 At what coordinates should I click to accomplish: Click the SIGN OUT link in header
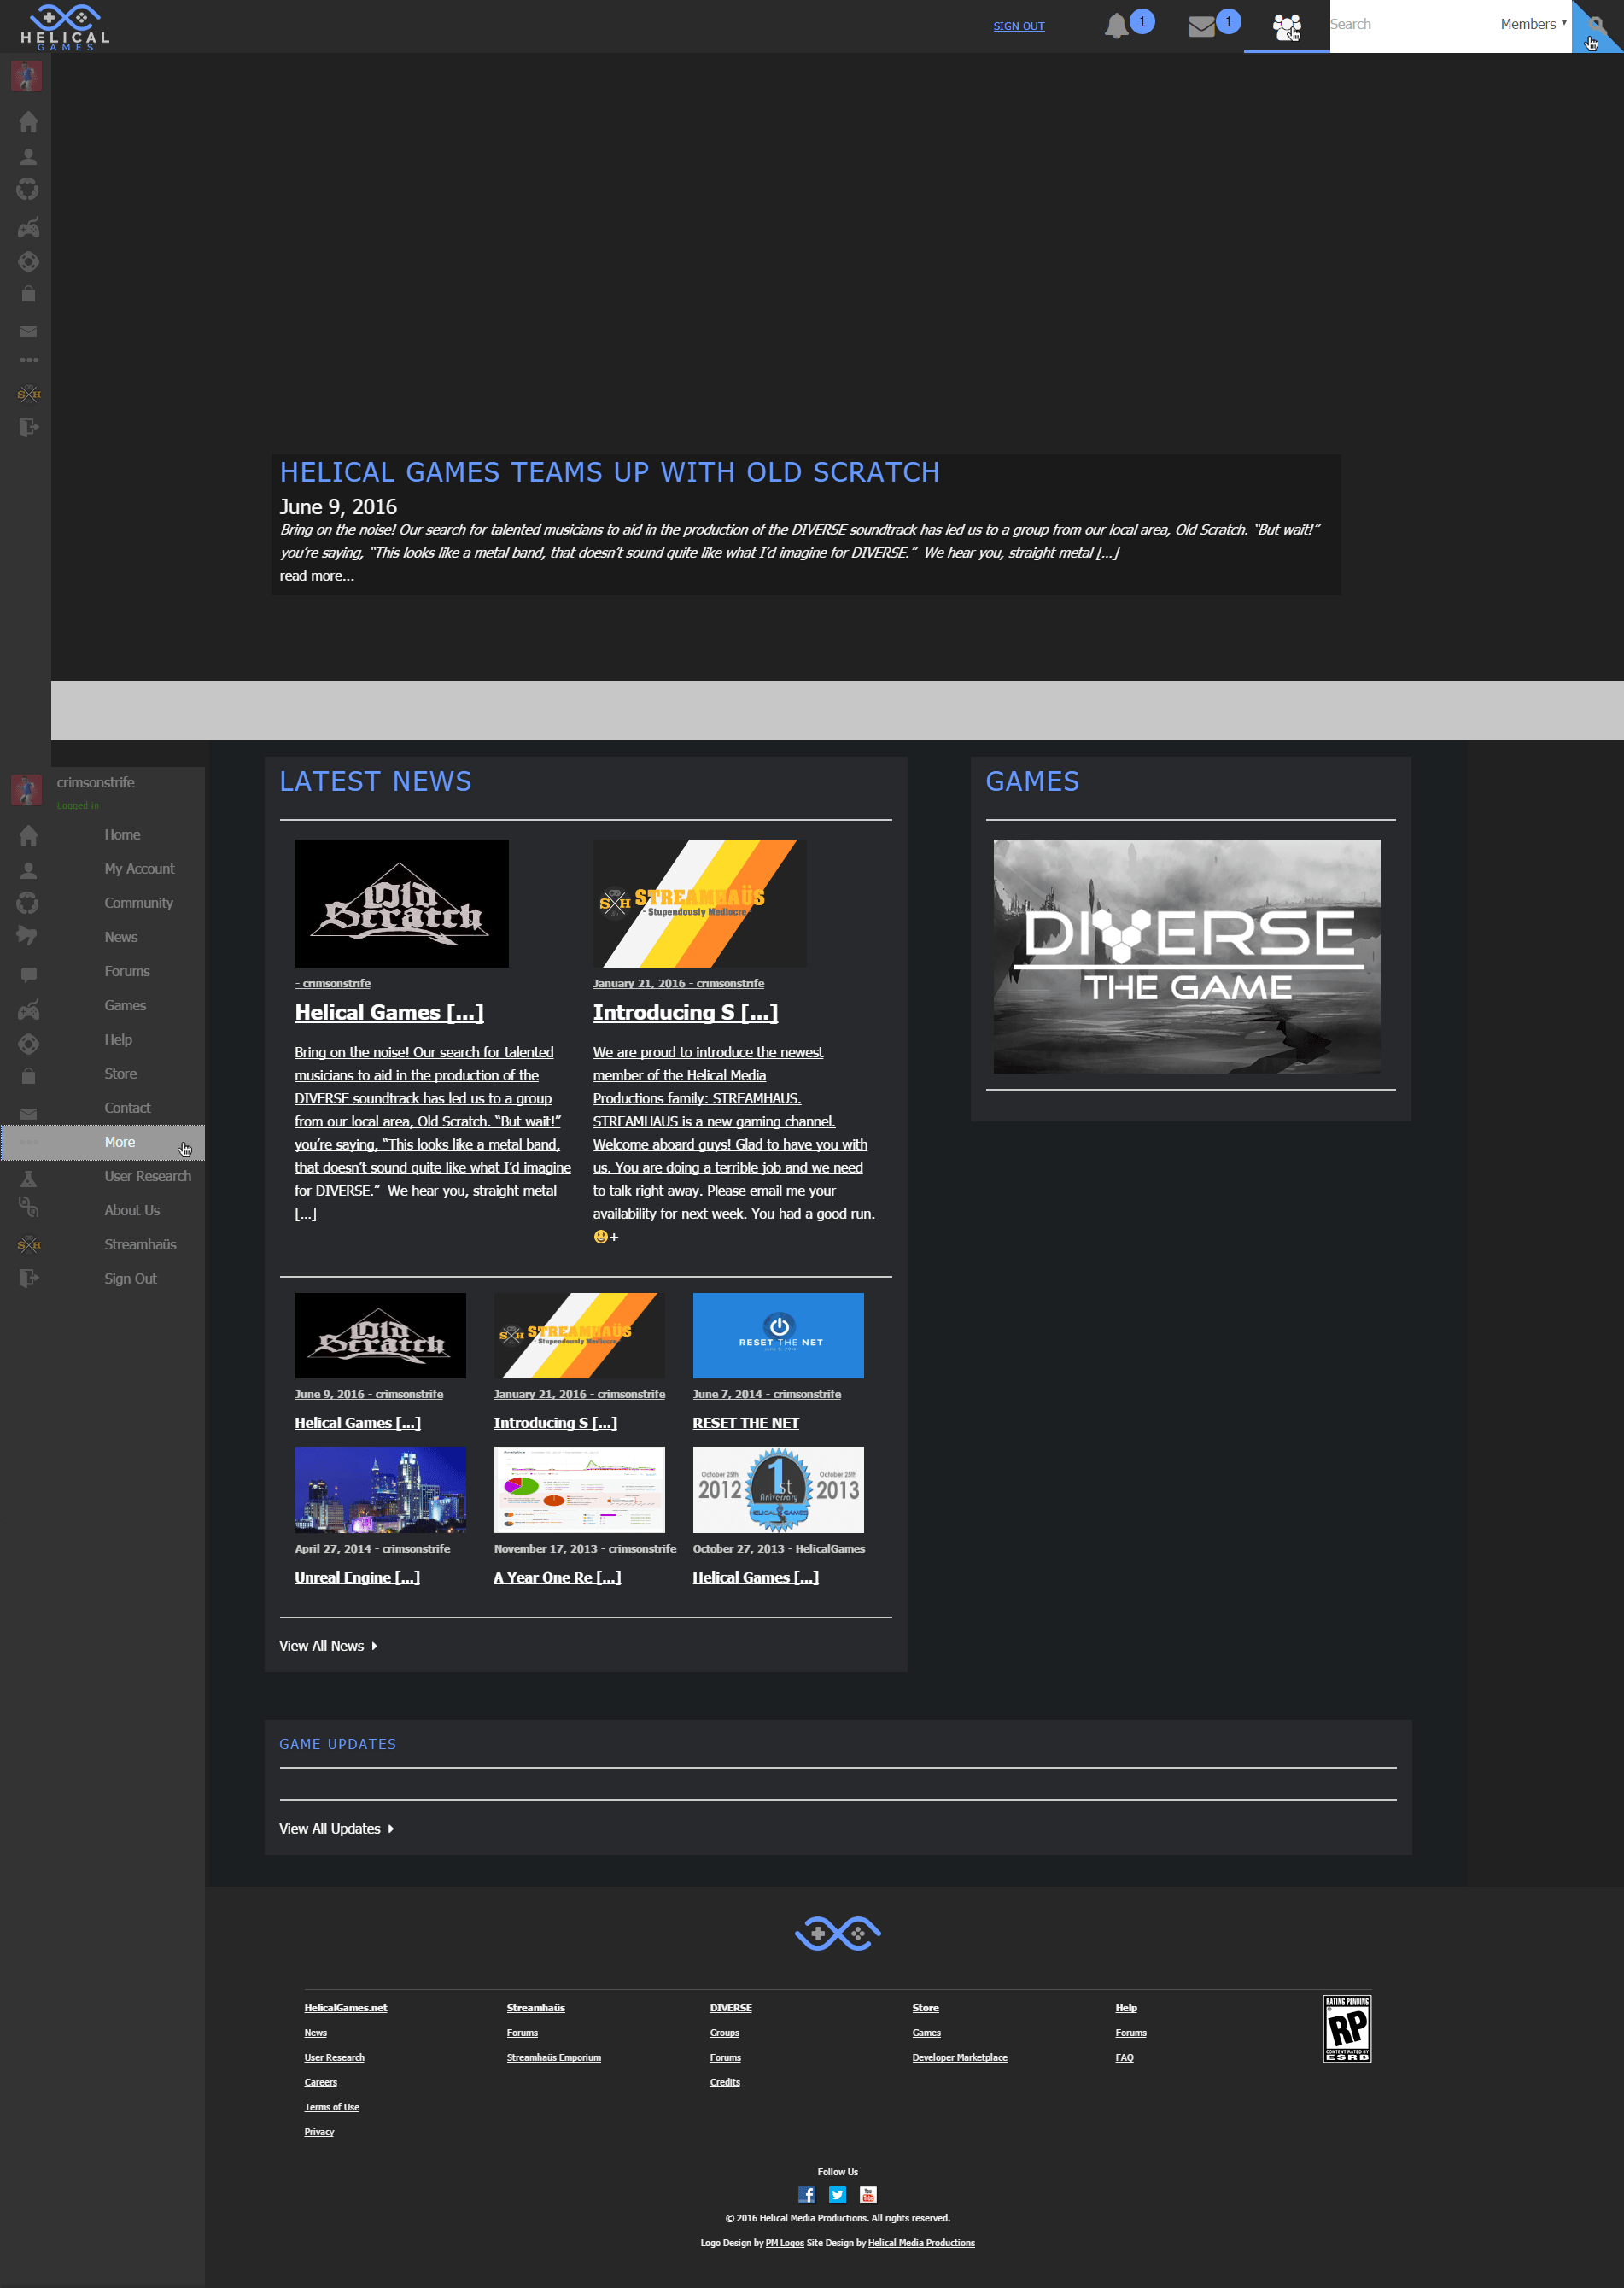point(1018,26)
